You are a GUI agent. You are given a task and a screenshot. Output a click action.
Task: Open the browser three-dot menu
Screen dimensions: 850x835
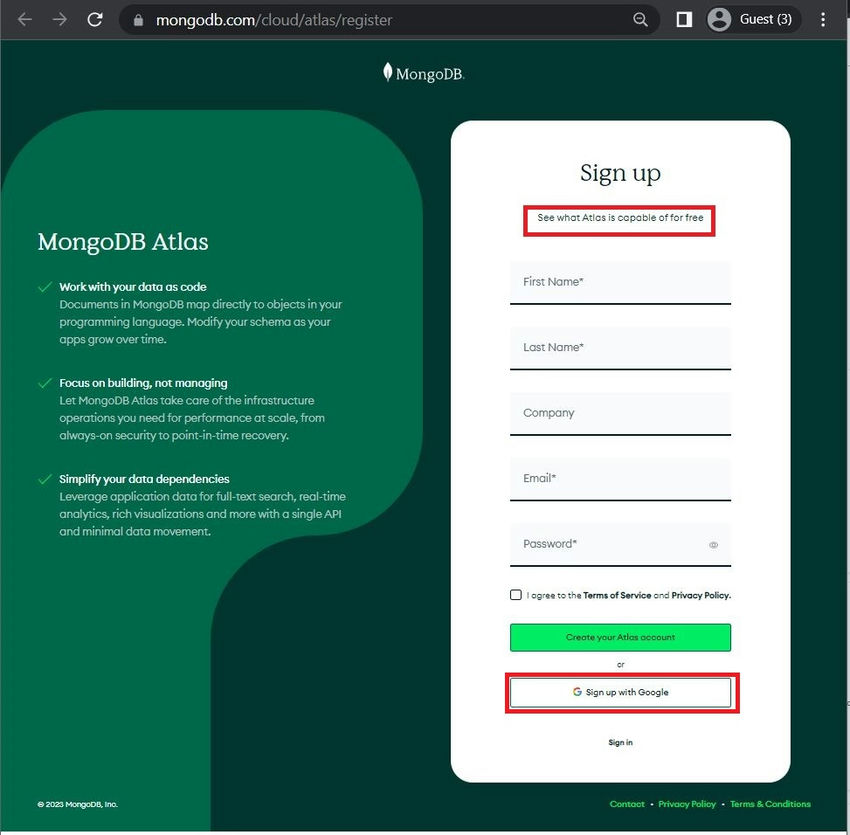(x=823, y=19)
